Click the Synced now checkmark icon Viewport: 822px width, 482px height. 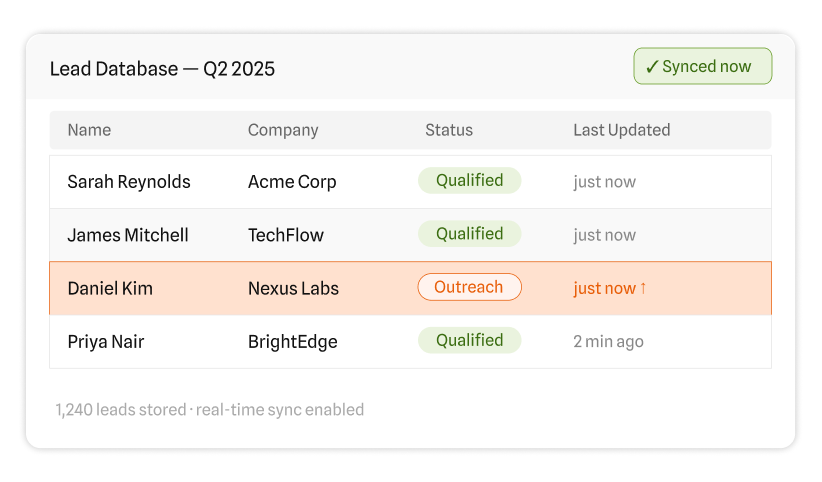point(652,67)
